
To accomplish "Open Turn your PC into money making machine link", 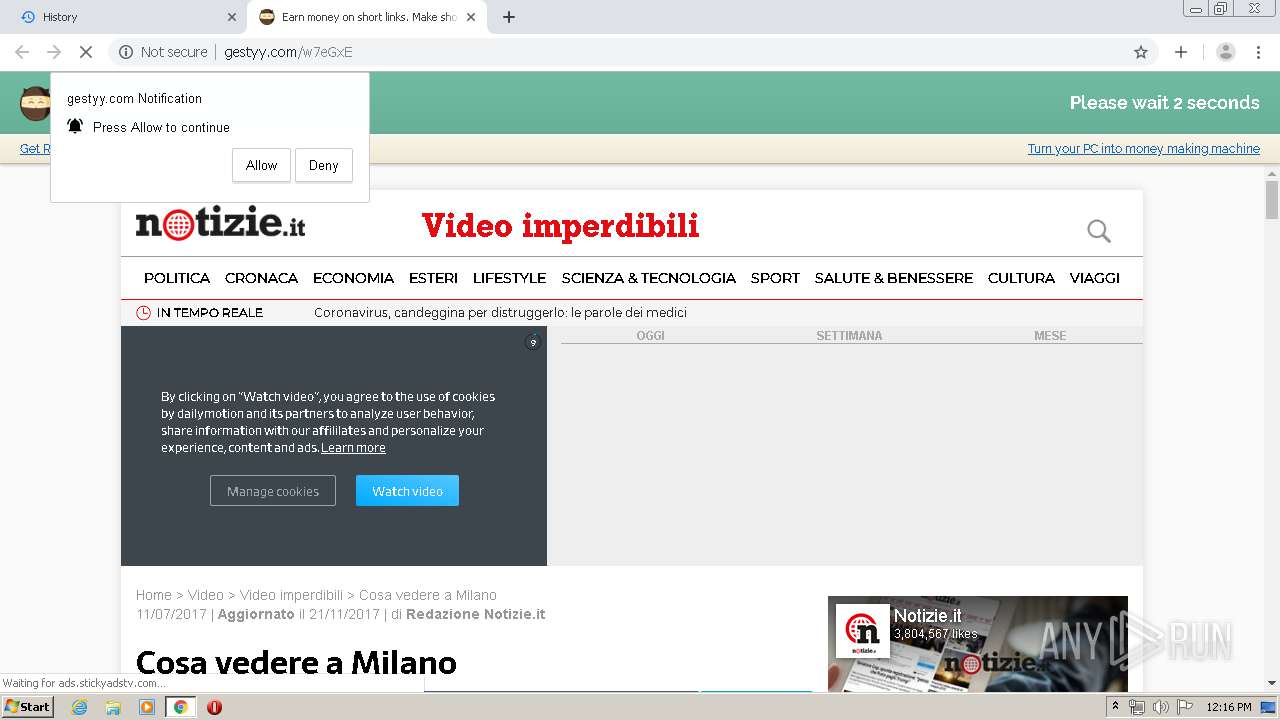I will pyautogui.click(x=1144, y=149).
